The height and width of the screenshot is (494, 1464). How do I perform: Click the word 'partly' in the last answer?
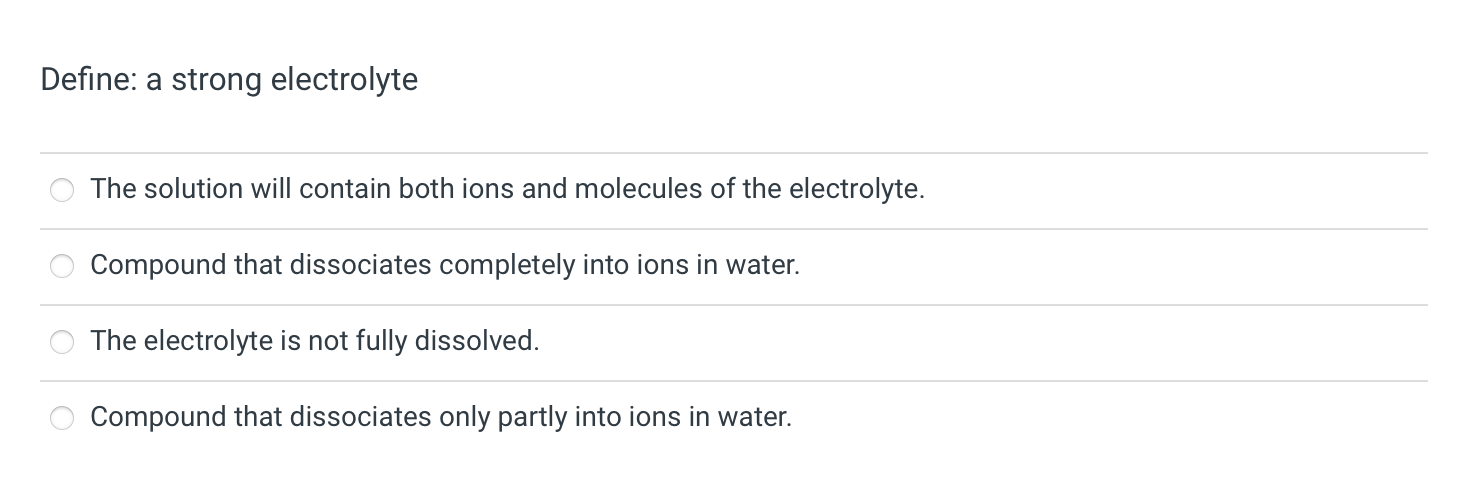click(x=531, y=417)
